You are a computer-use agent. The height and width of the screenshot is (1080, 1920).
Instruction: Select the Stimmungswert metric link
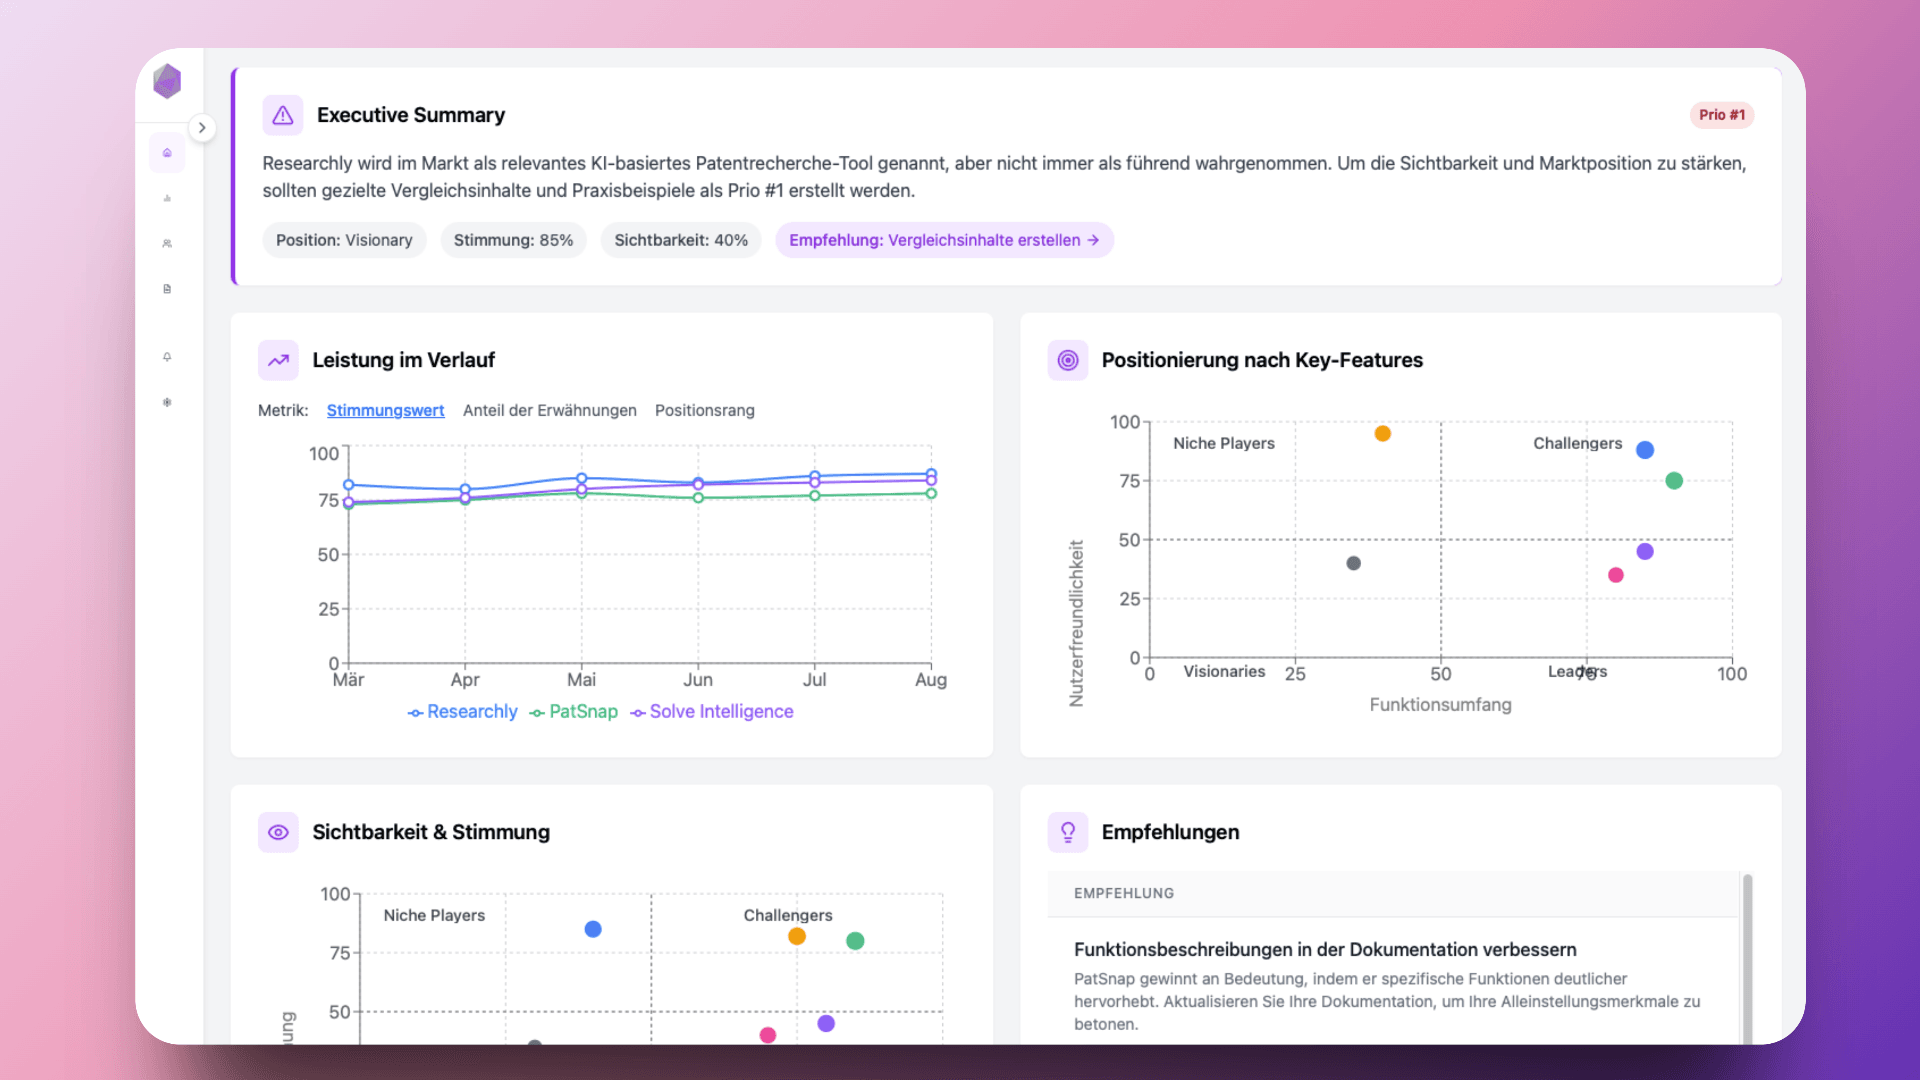pyautogui.click(x=385, y=410)
